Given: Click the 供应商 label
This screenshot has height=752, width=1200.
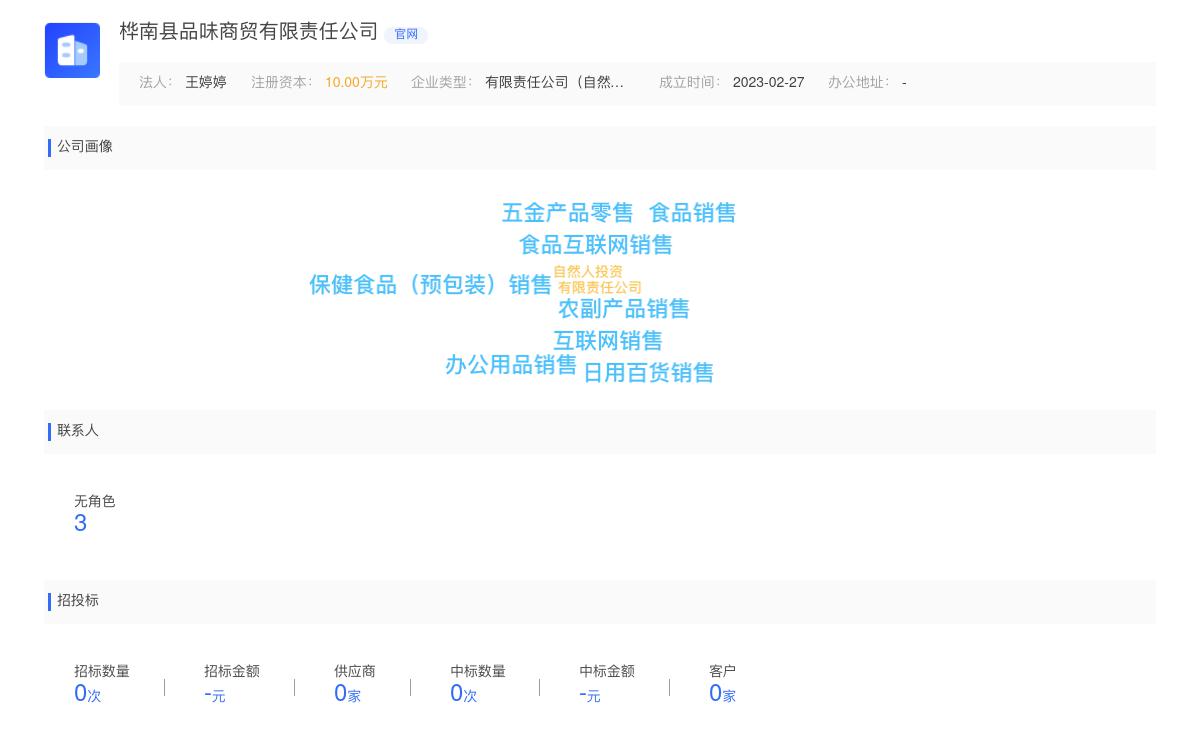Looking at the screenshot, I should (x=355, y=672).
